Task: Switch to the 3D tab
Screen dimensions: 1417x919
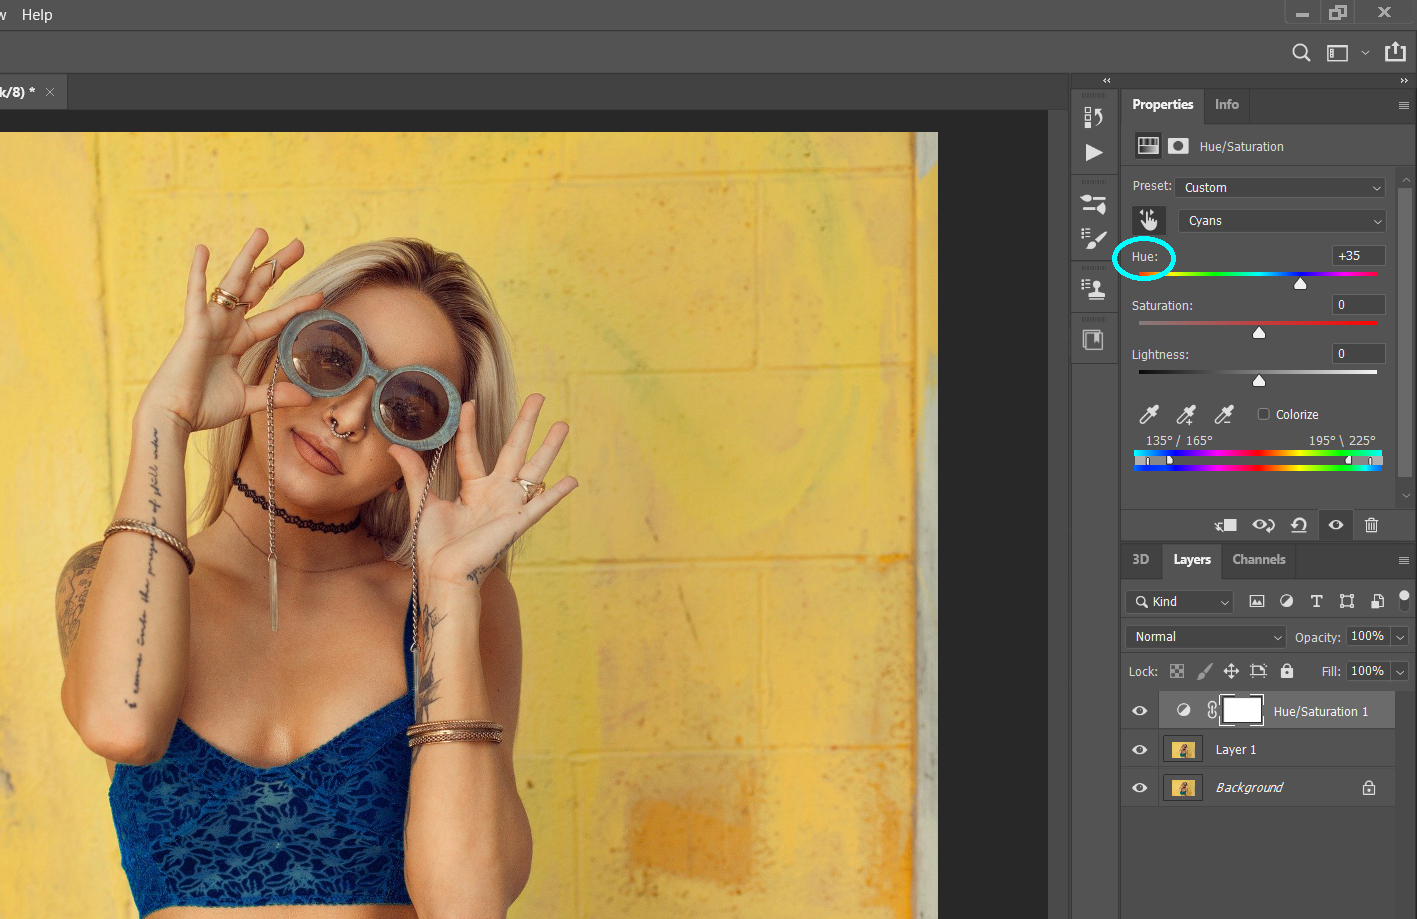Action: (1141, 559)
